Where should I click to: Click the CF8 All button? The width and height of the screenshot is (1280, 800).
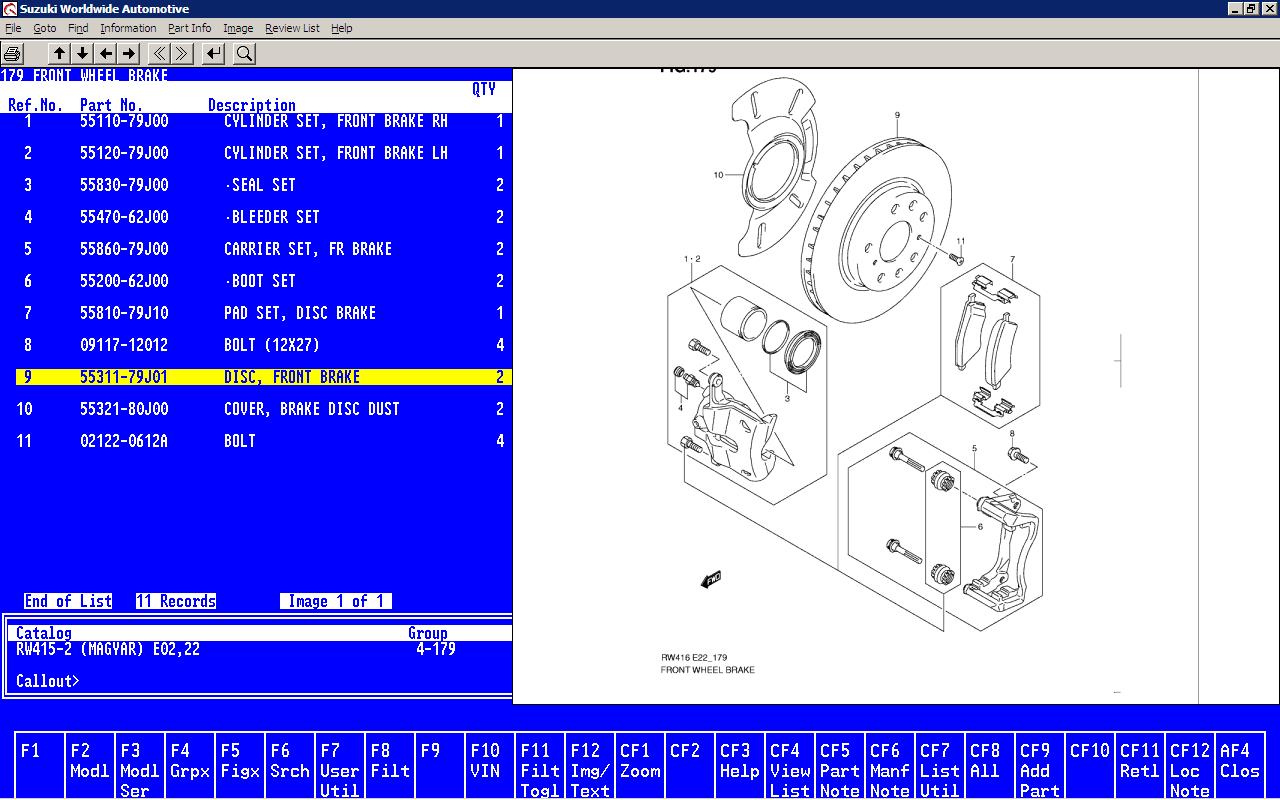click(990, 766)
